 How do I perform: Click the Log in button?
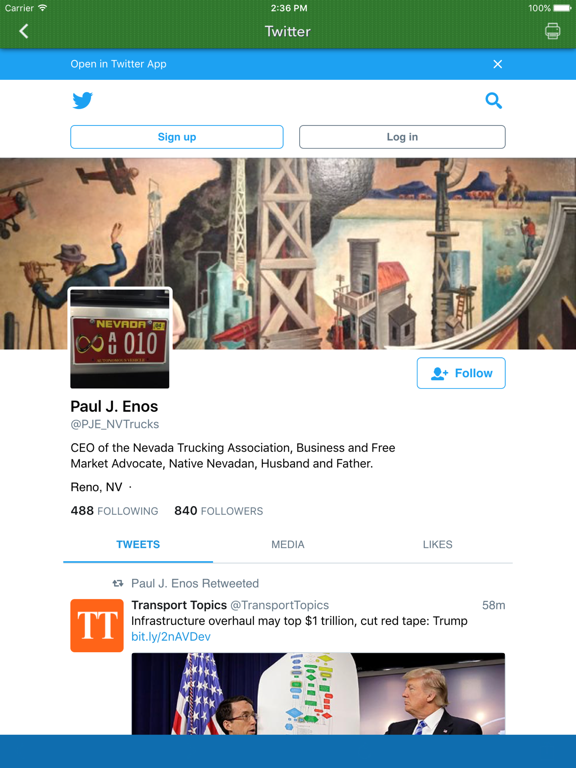[402, 137]
